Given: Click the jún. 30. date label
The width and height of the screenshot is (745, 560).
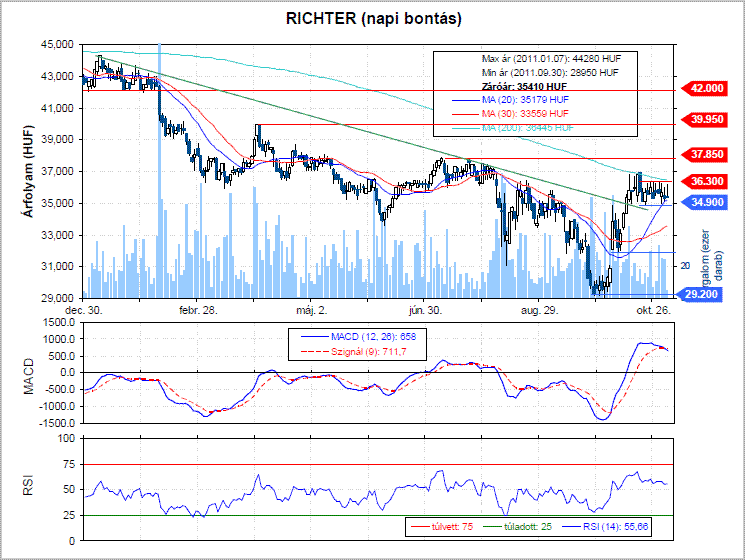Looking at the screenshot, I should point(427,310).
